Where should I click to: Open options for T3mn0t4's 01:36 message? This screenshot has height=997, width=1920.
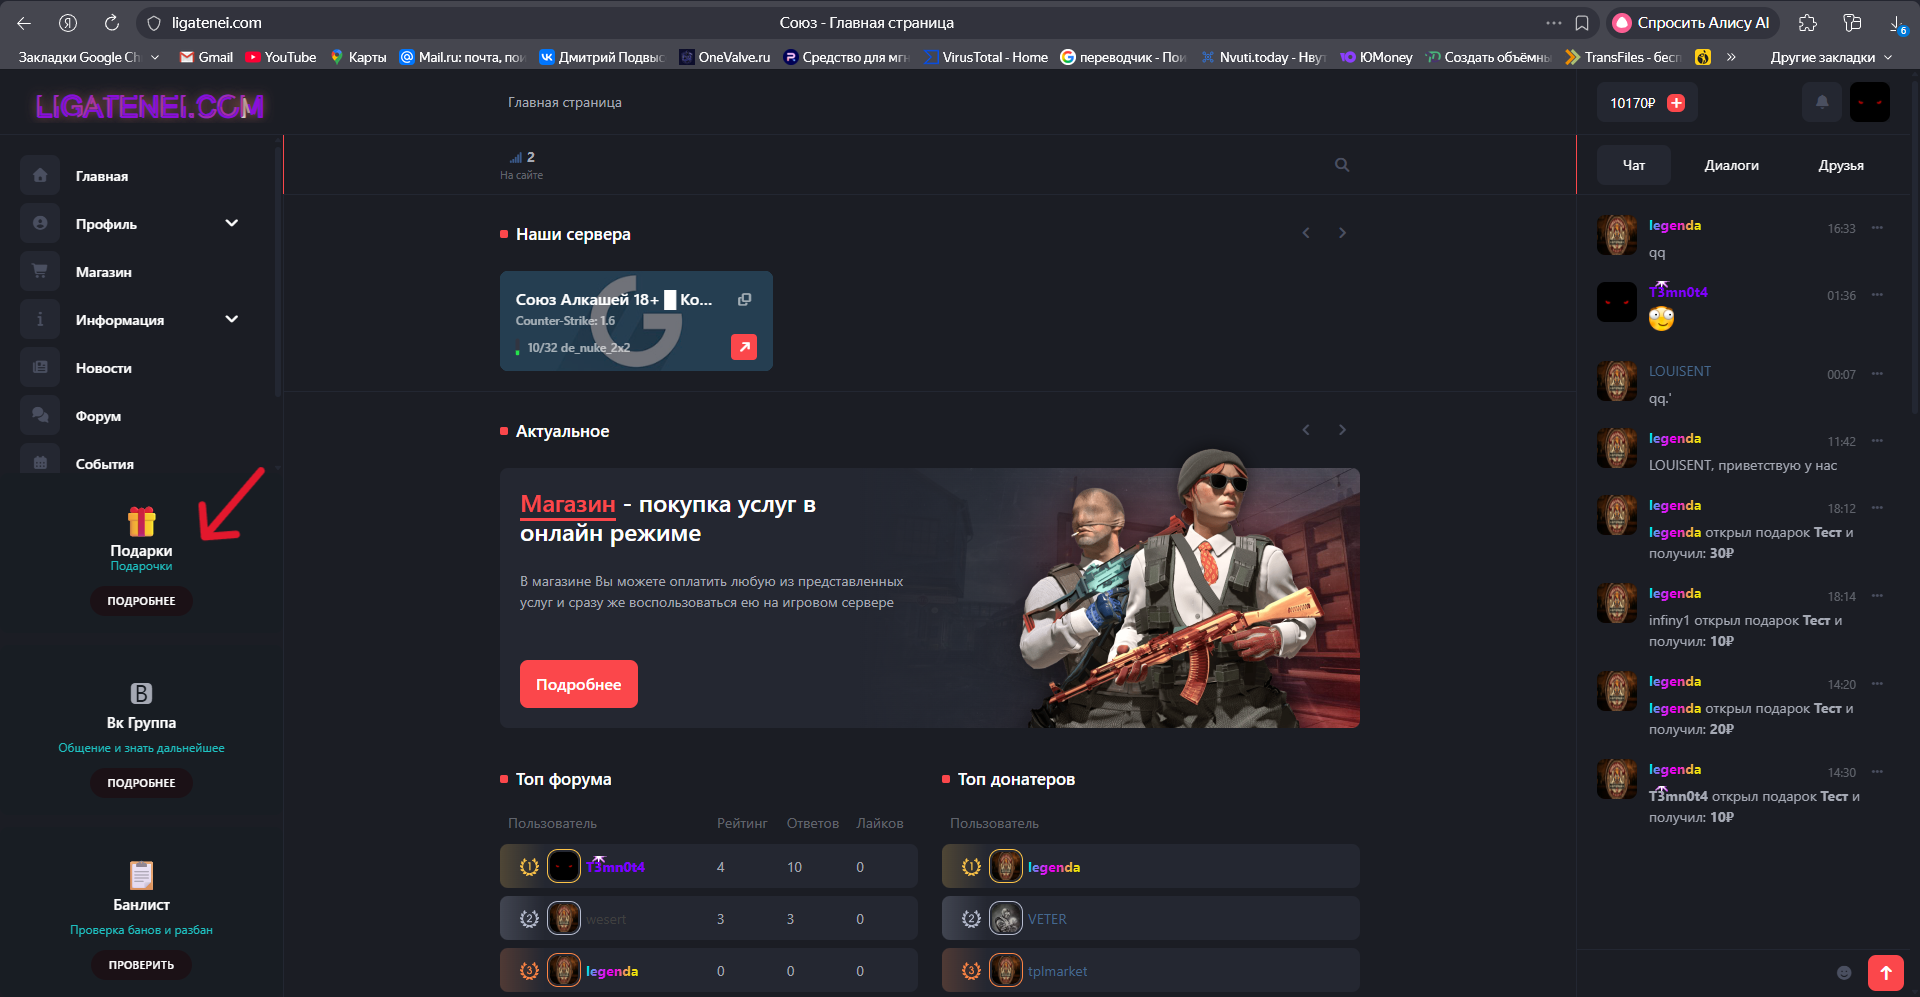[x=1877, y=295]
